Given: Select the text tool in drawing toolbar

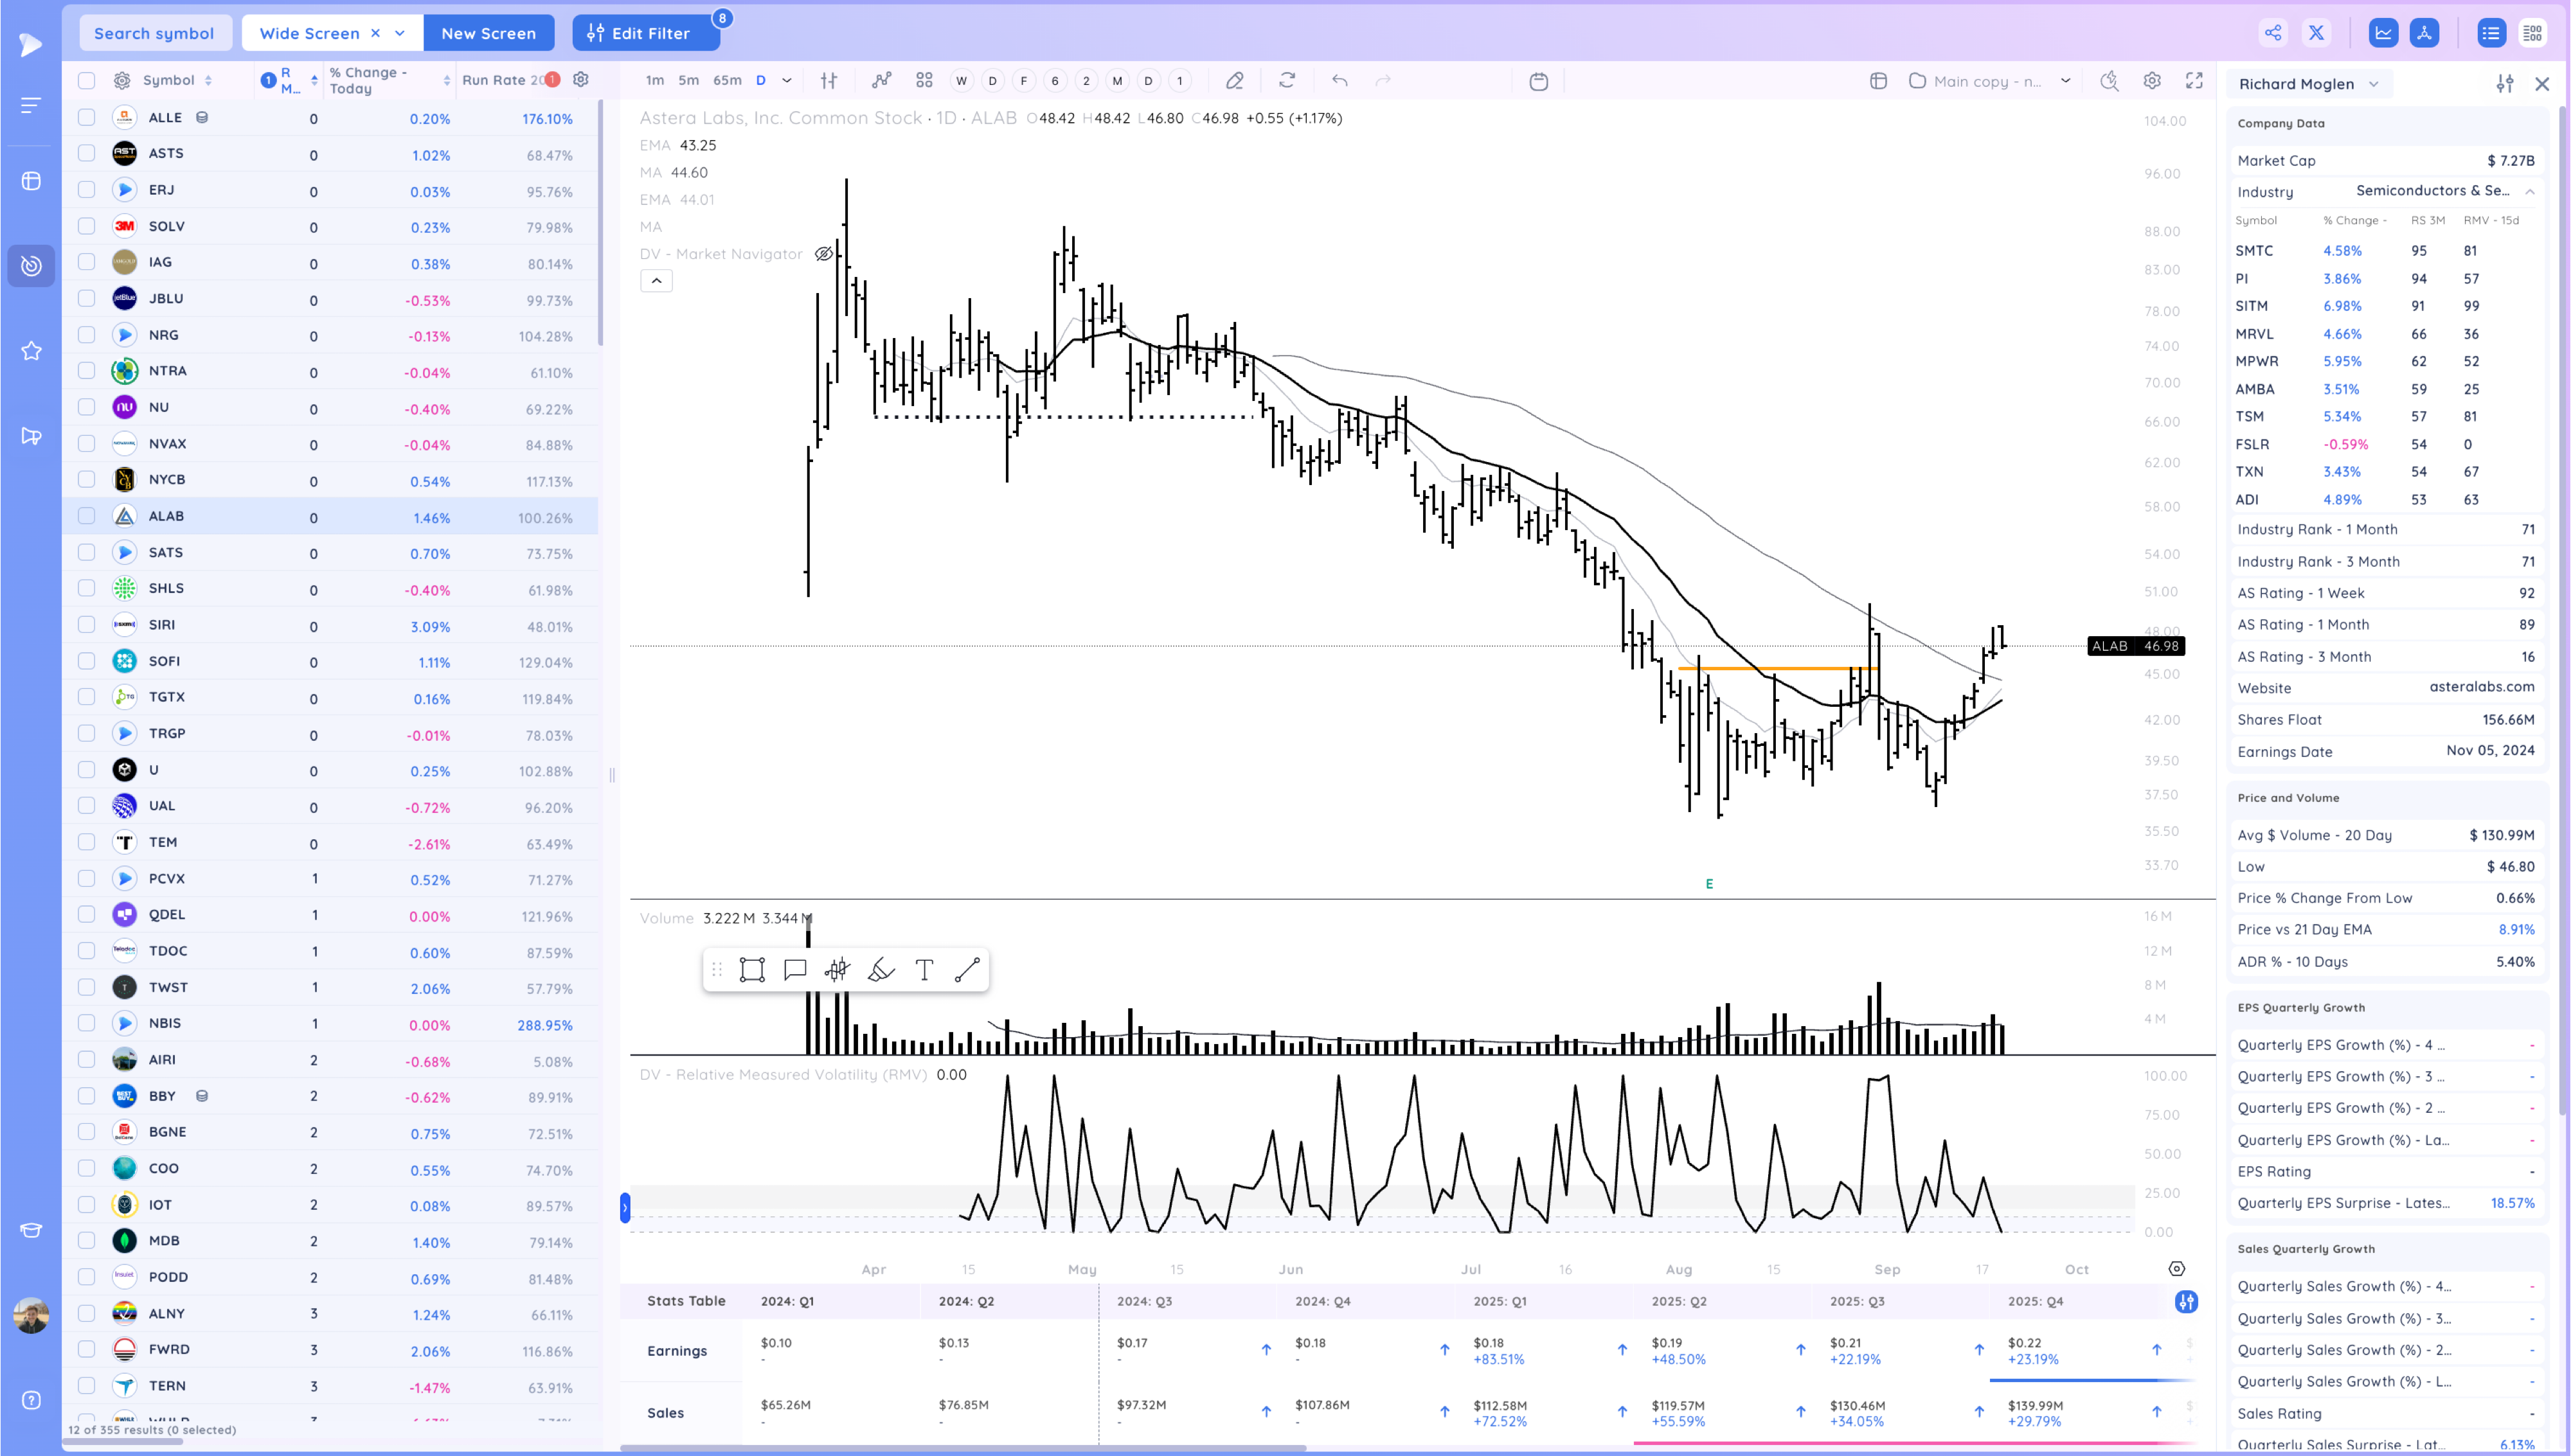Looking at the screenshot, I should point(924,970).
